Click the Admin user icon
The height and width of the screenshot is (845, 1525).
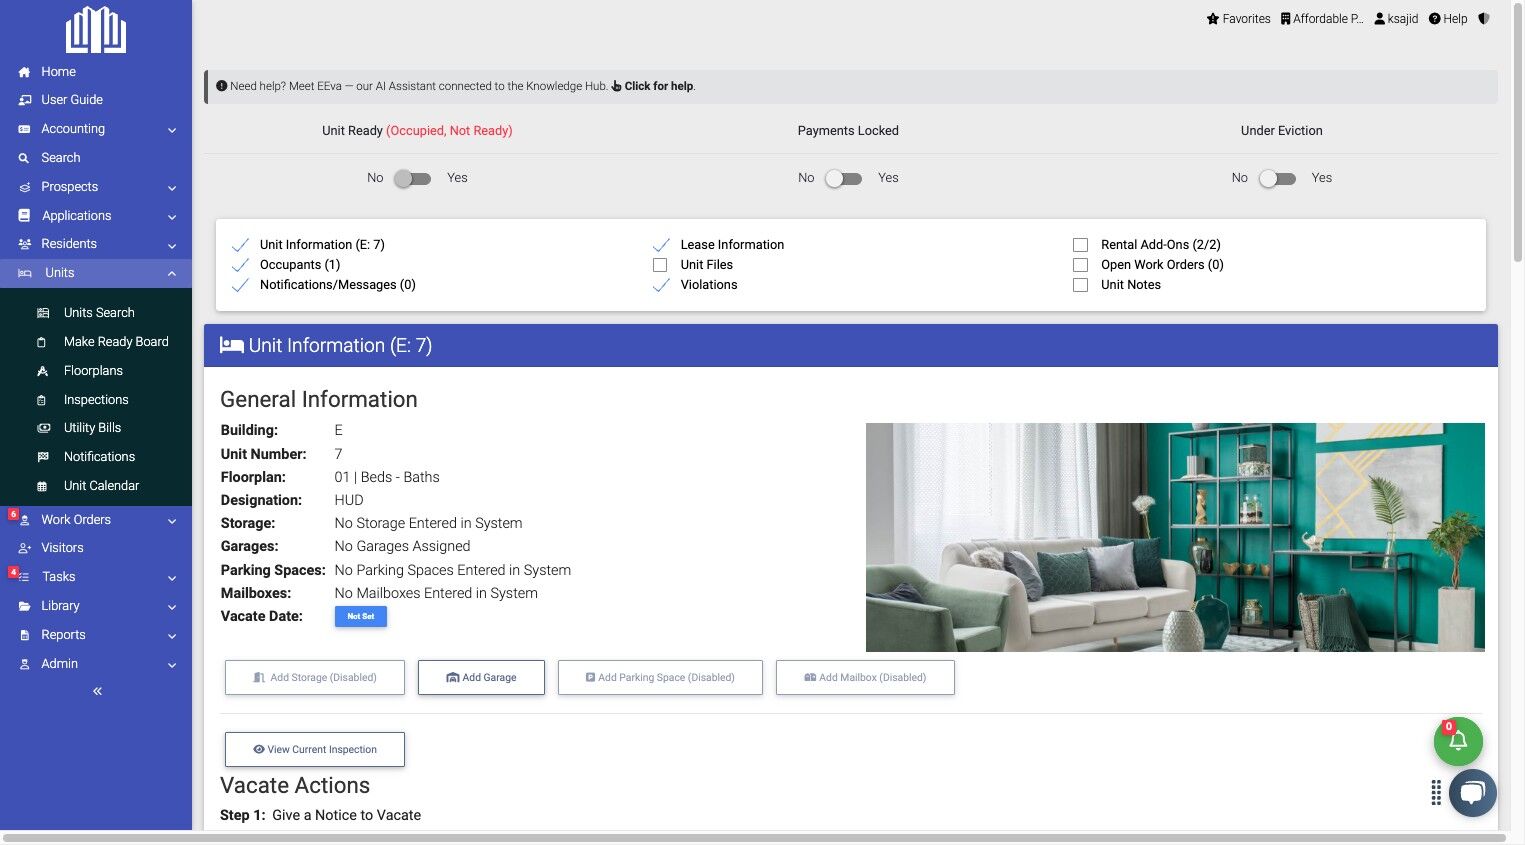[25, 664]
